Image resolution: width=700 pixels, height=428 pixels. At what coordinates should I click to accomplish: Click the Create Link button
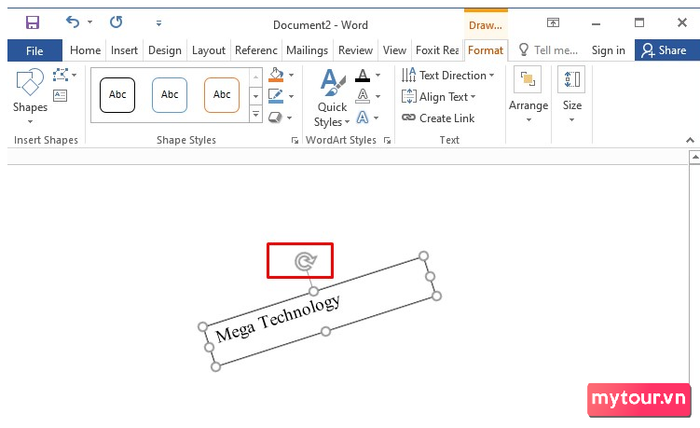point(438,118)
